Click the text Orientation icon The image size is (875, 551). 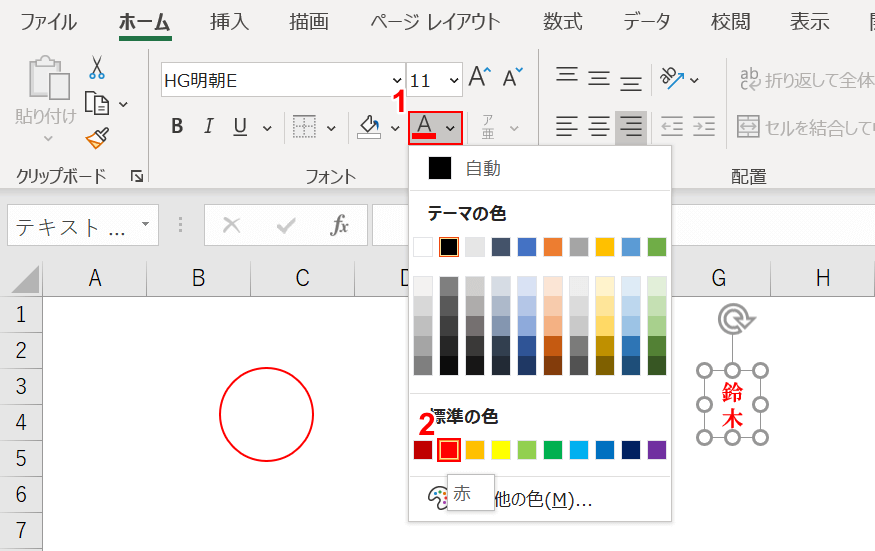(x=671, y=78)
